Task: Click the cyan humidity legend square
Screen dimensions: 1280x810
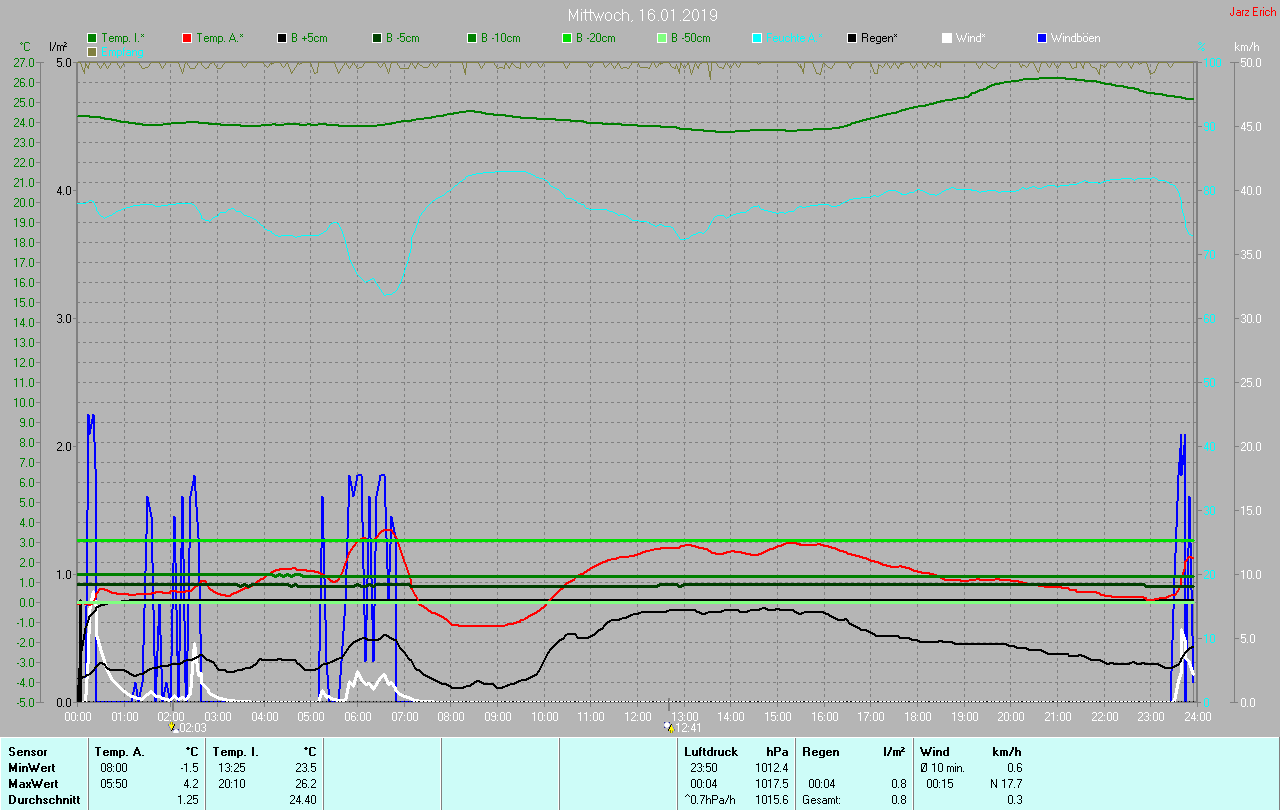Action: pos(757,38)
